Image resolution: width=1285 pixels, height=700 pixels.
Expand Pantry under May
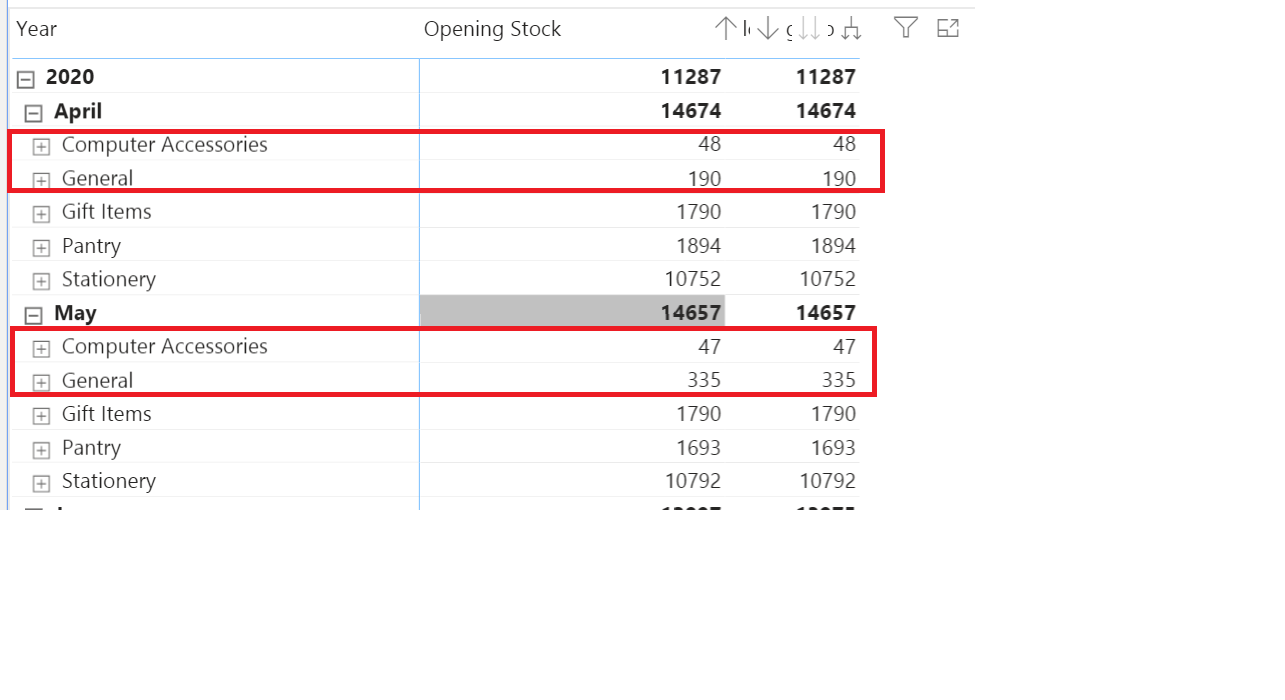(41, 450)
